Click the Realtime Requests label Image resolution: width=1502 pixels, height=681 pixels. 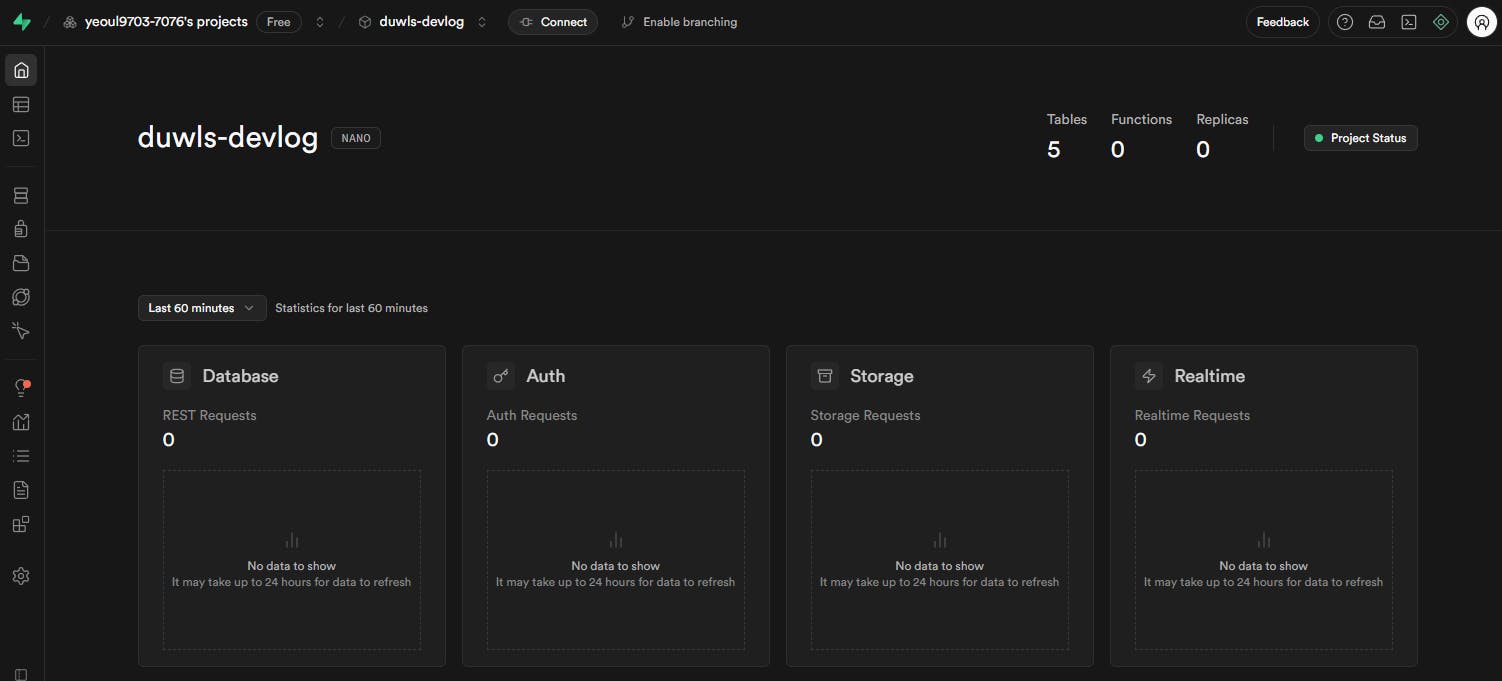pyautogui.click(x=1192, y=415)
